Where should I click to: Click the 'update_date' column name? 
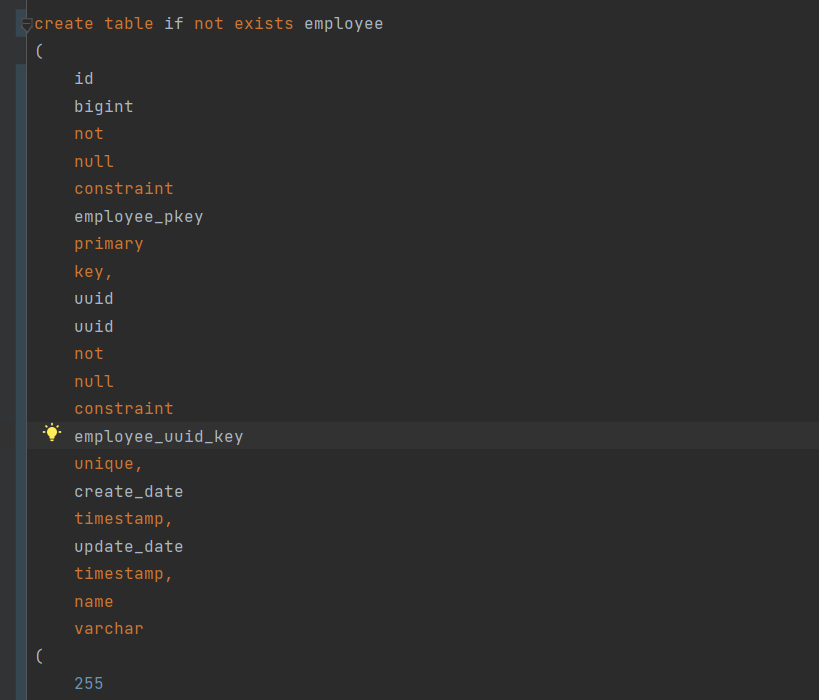point(128,546)
